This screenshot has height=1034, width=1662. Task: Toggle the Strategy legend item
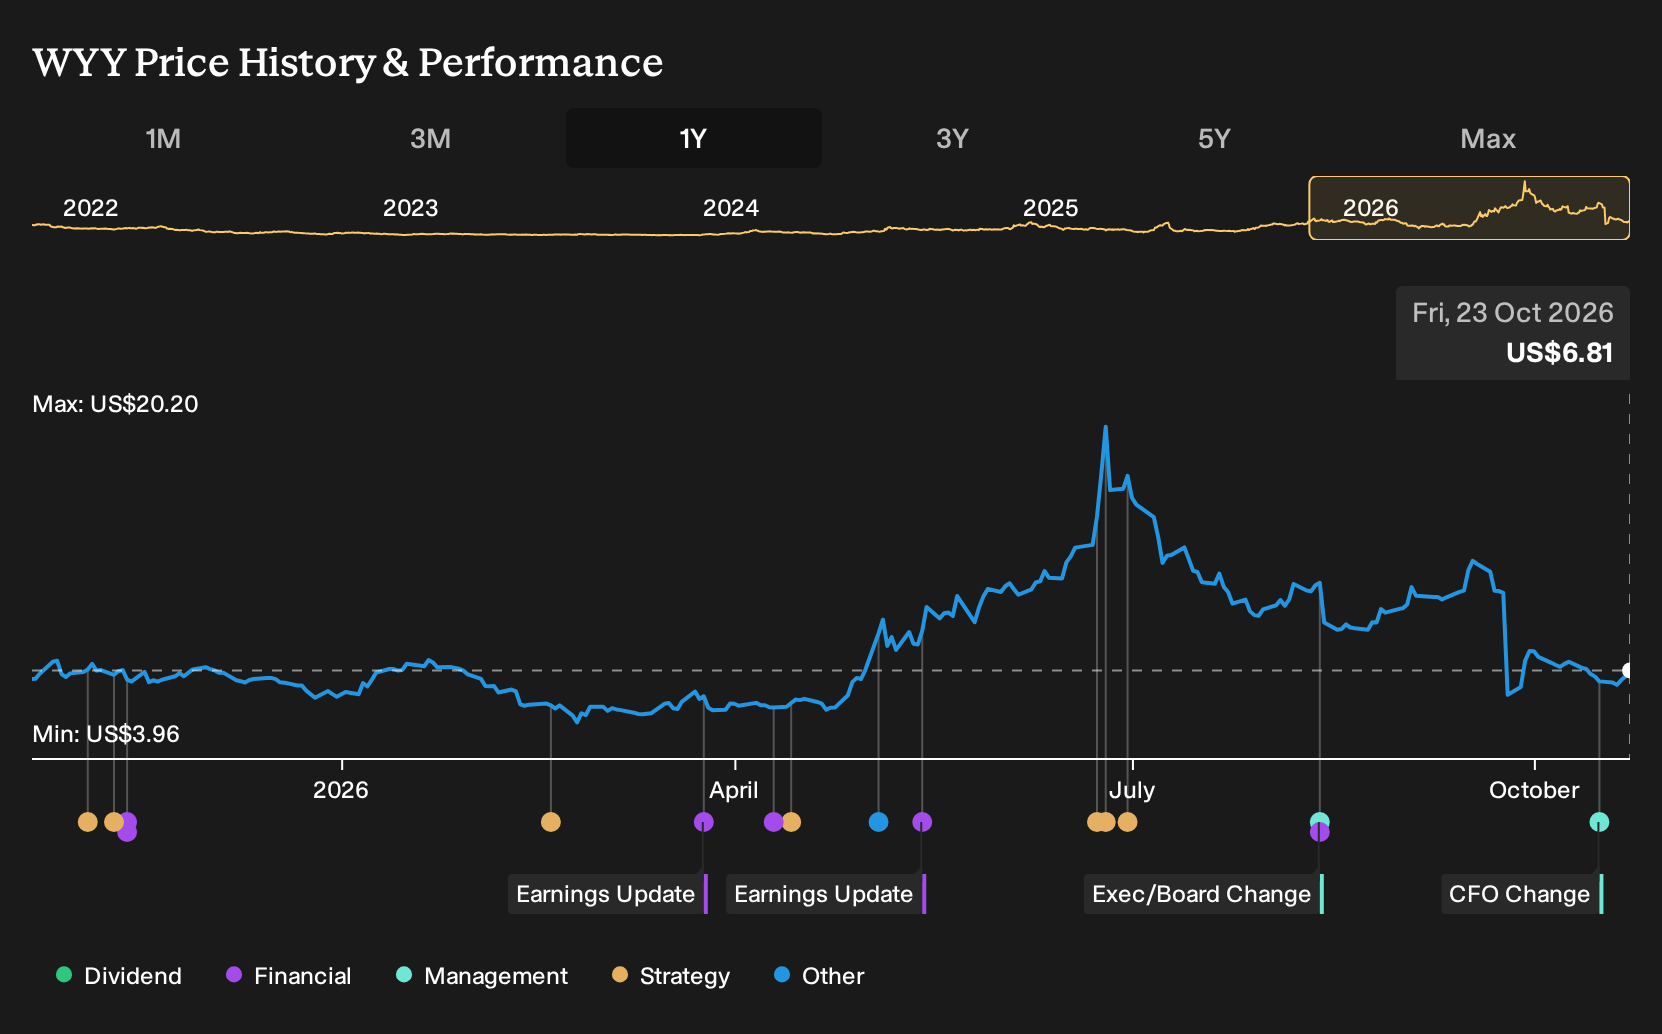(671, 976)
